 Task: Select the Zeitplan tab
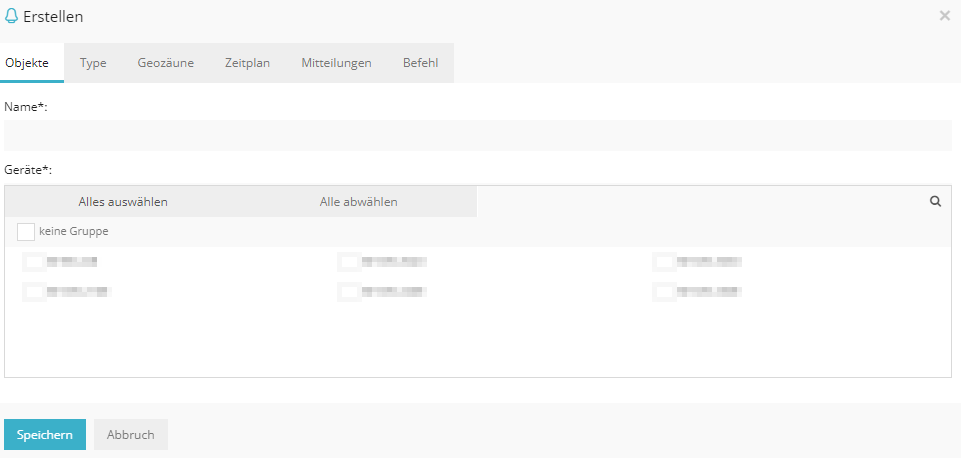pyautogui.click(x=247, y=63)
